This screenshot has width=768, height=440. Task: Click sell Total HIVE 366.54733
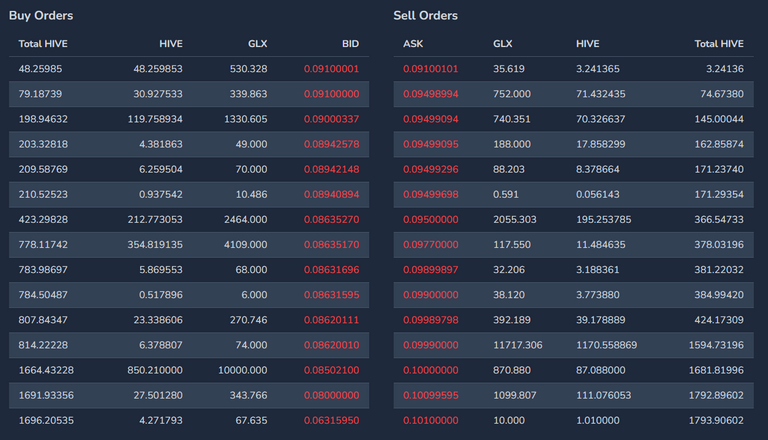click(719, 220)
